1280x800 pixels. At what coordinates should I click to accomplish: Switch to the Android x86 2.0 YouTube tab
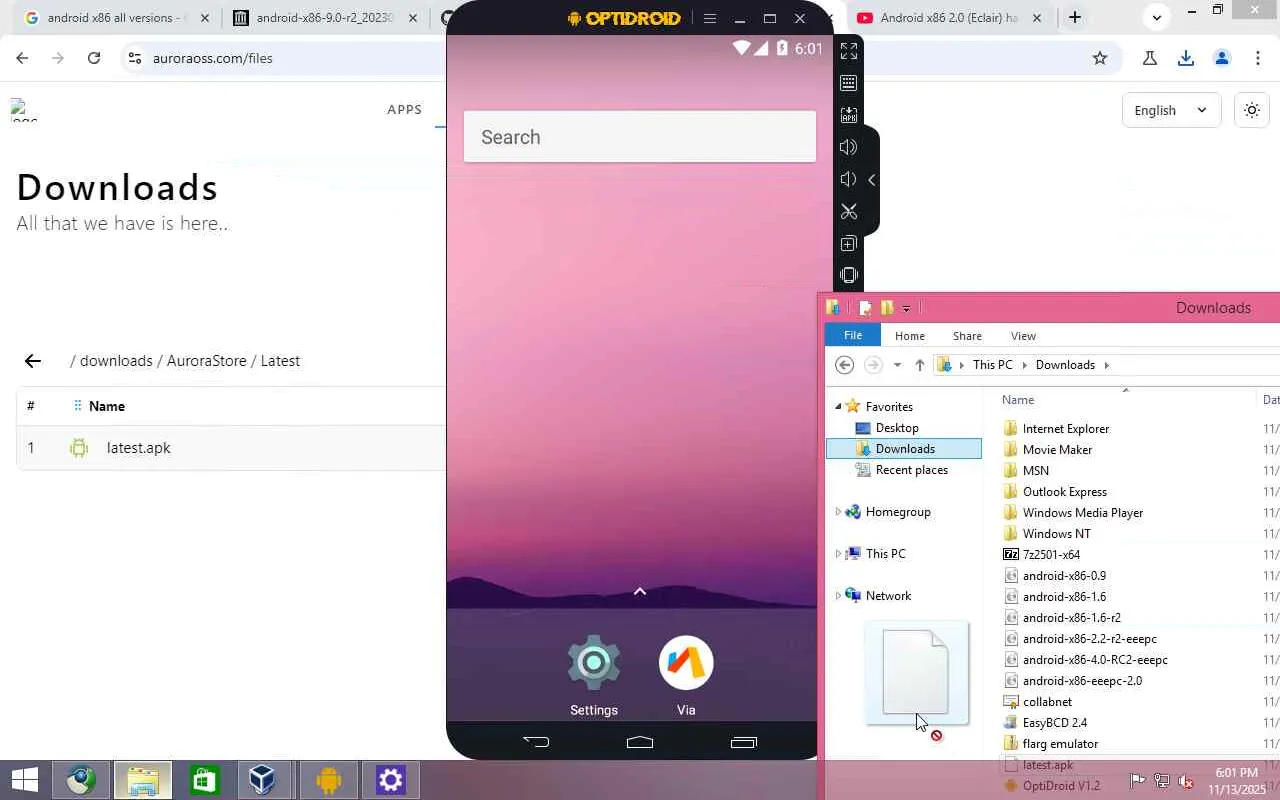point(950,18)
